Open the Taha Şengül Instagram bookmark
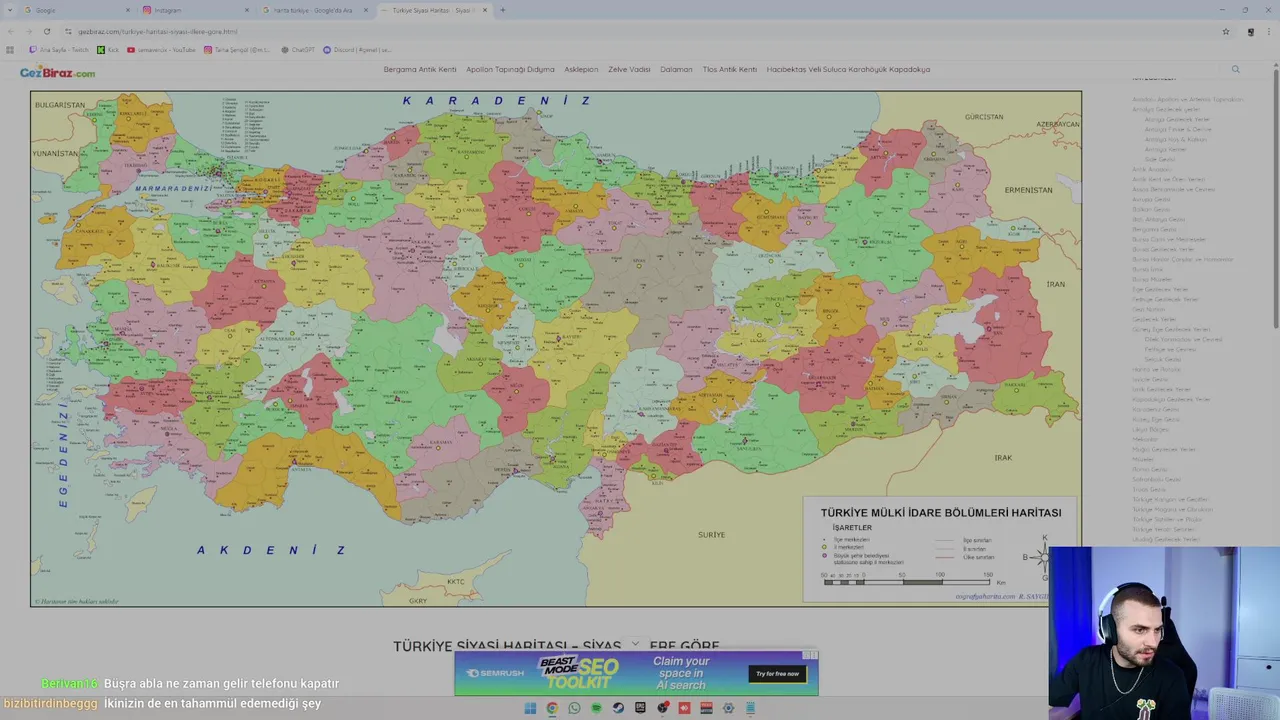The image size is (1280, 720). [x=237, y=49]
